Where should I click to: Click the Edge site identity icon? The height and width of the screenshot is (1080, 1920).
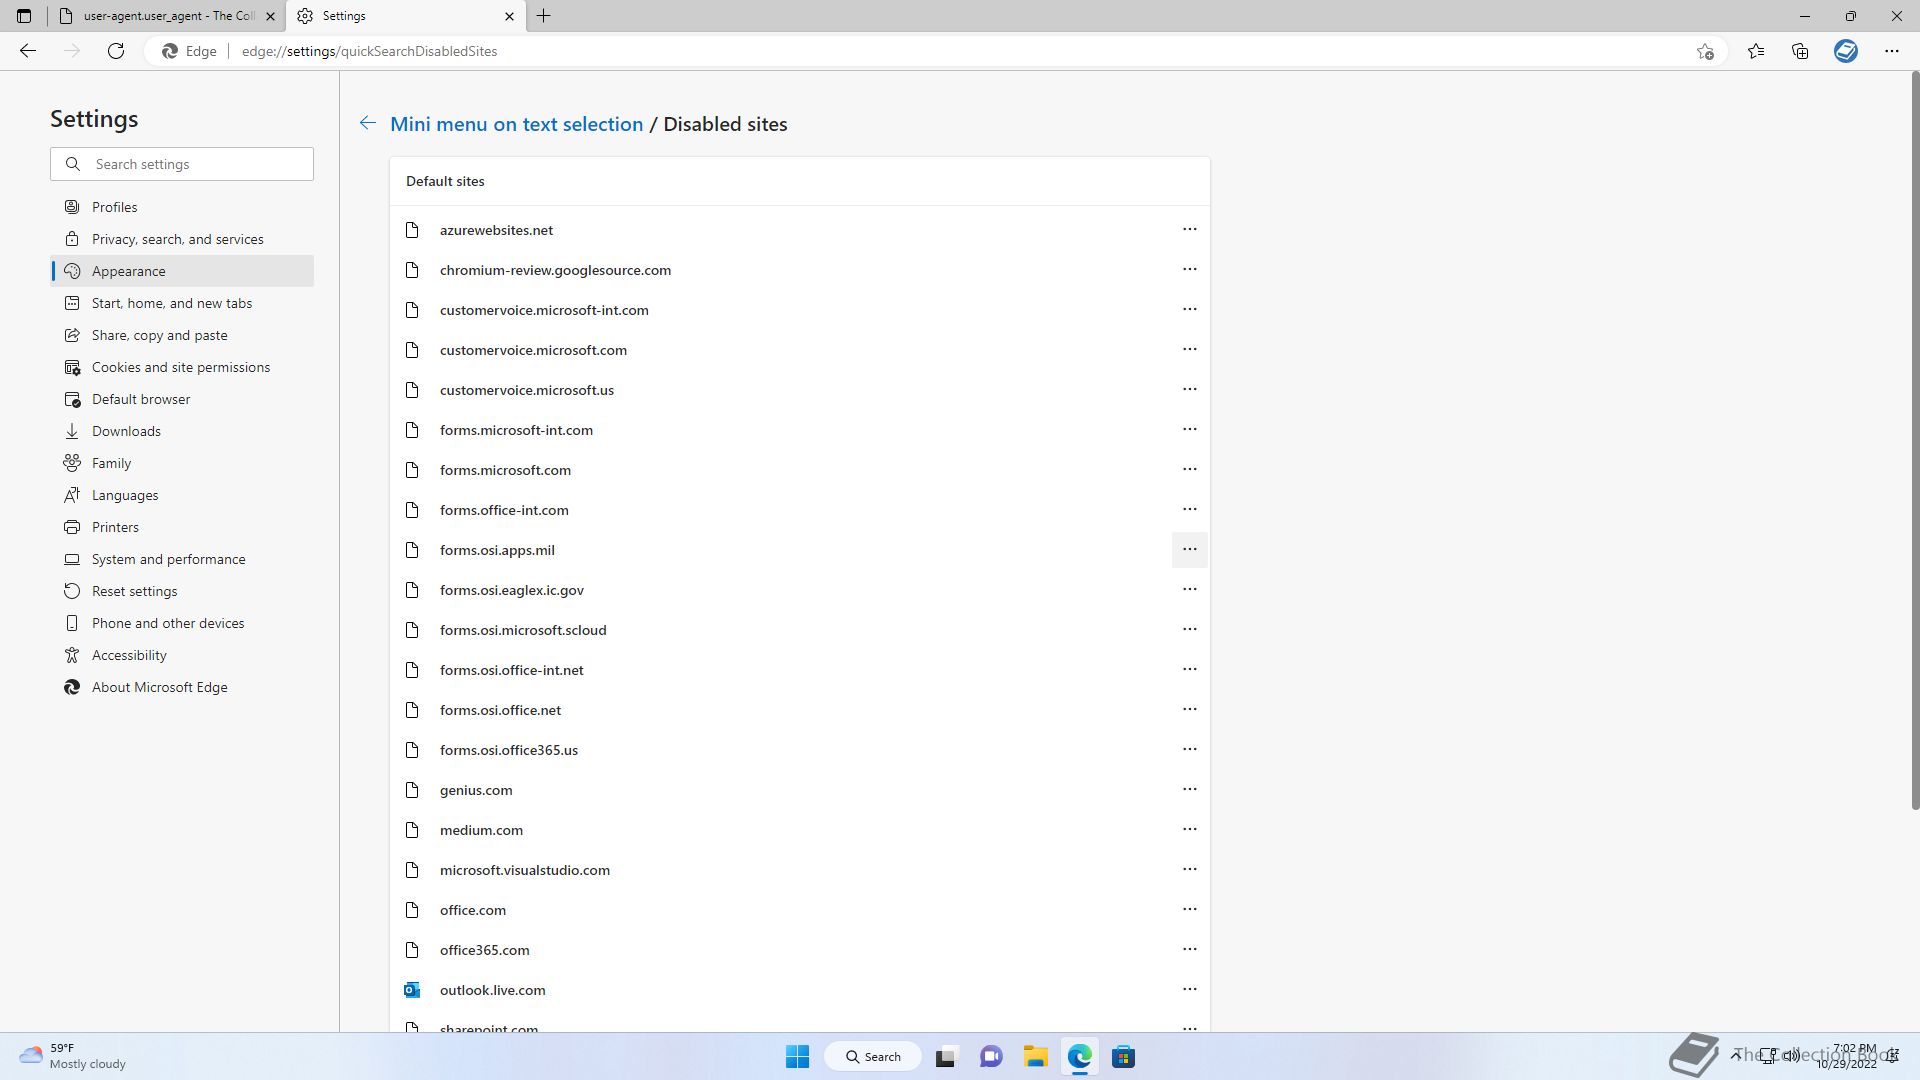click(x=190, y=51)
